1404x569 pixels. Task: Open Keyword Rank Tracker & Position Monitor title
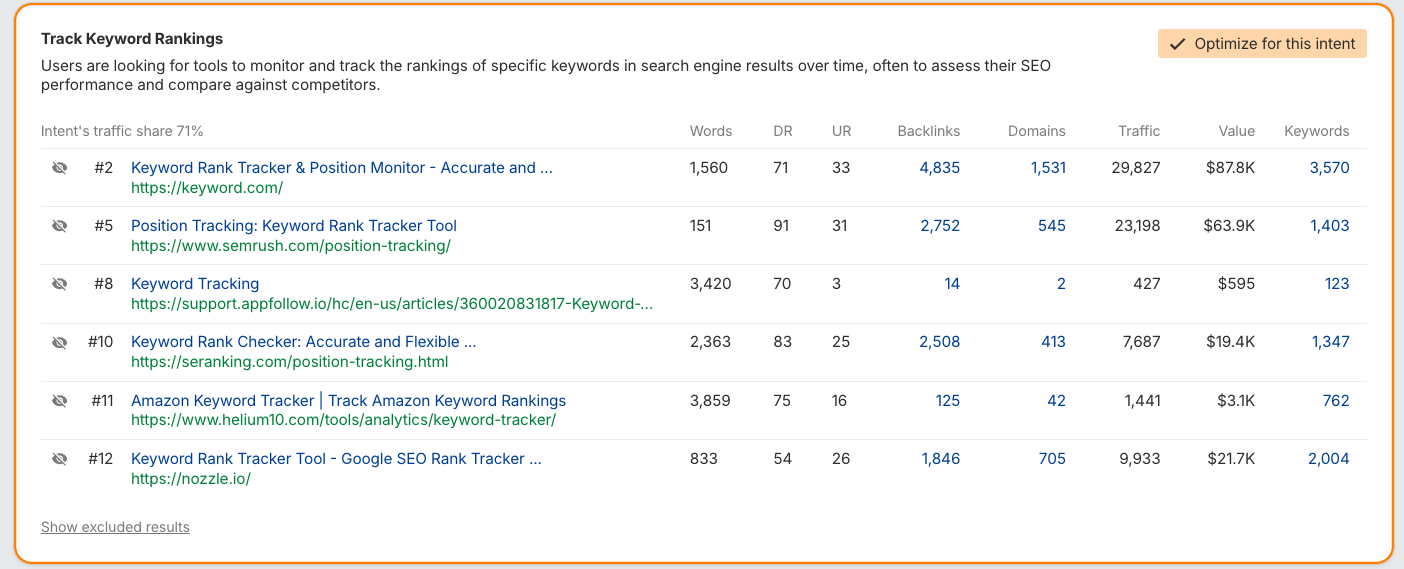(341, 168)
